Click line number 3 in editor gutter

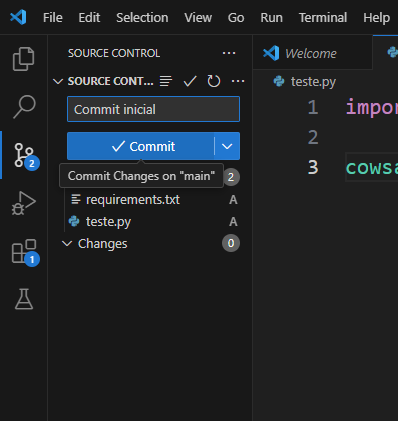(313, 167)
